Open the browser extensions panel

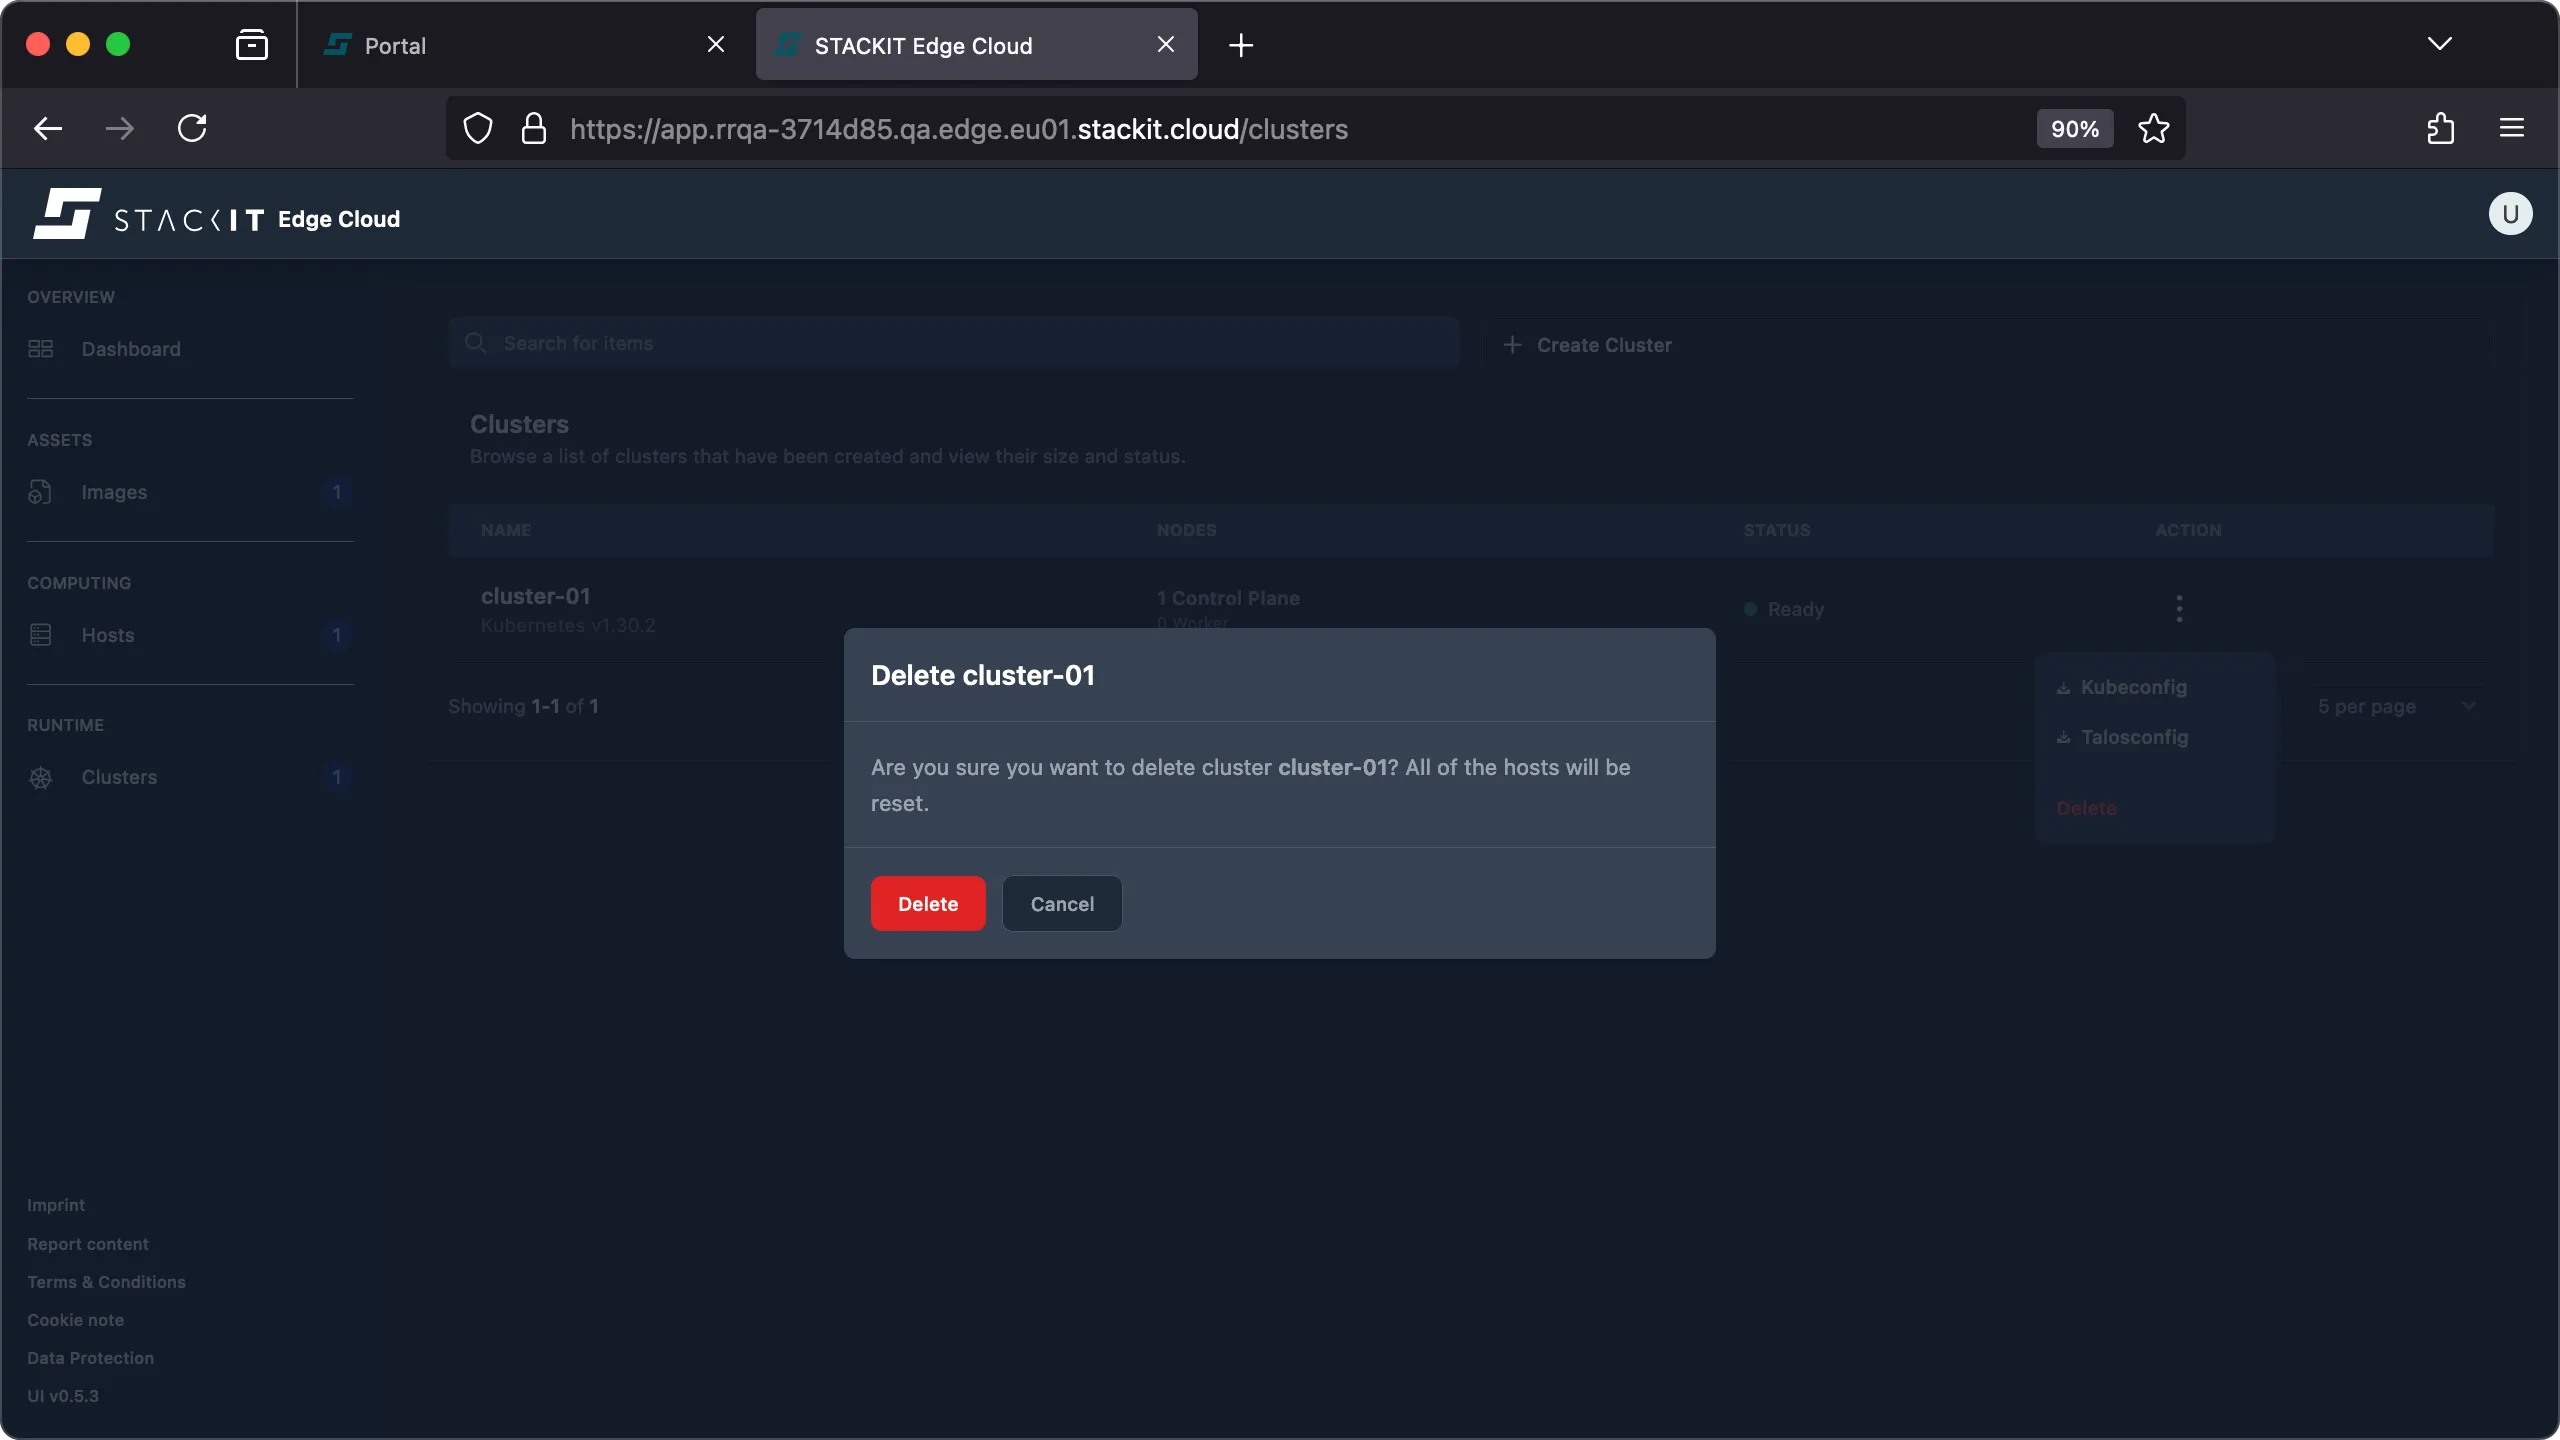pyautogui.click(x=2440, y=128)
